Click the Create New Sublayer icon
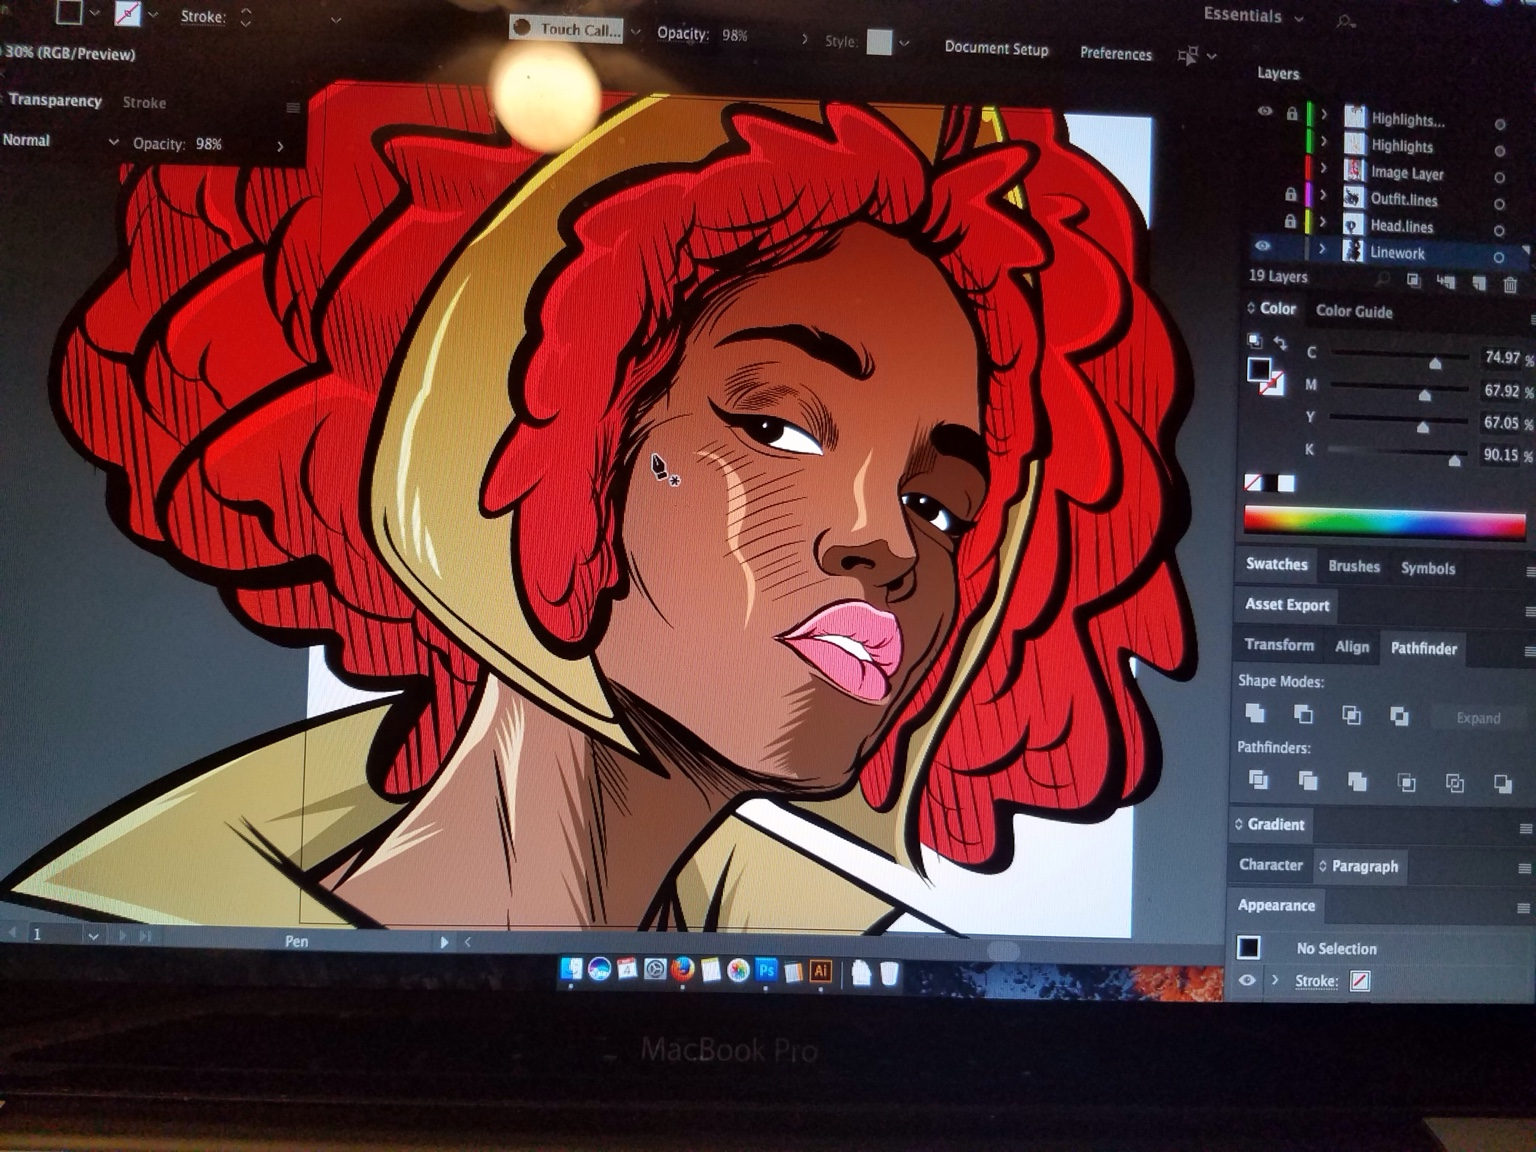The image size is (1536, 1152). point(1446,282)
